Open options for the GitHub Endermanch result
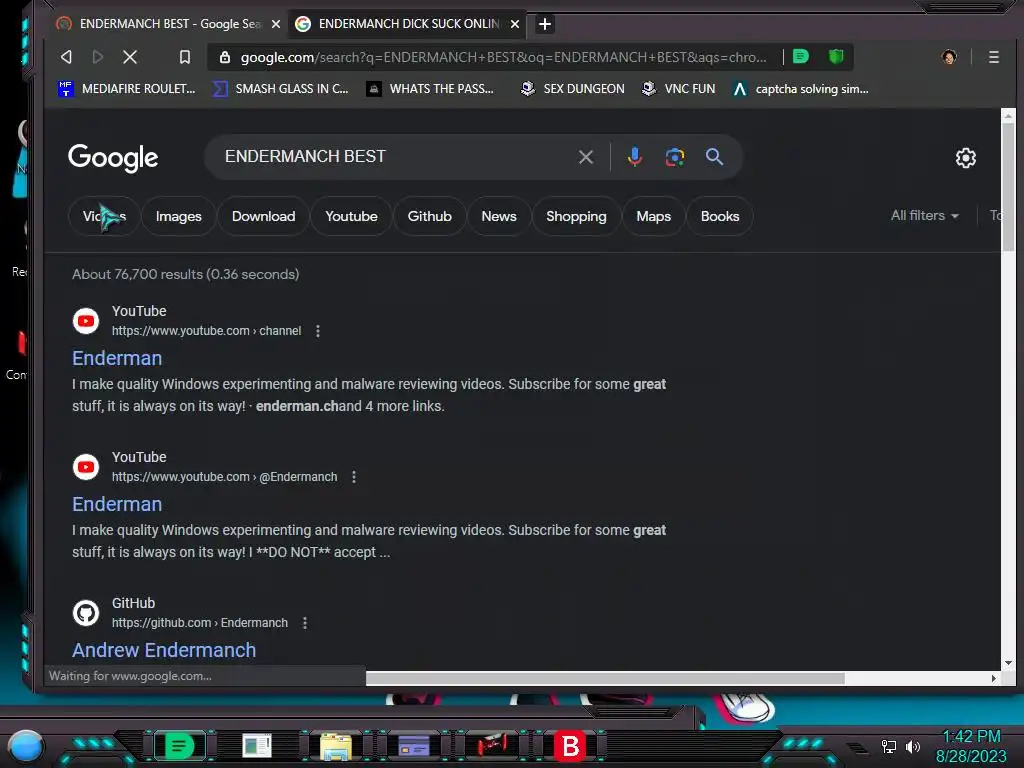The image size is (1024, 768). 304,623
